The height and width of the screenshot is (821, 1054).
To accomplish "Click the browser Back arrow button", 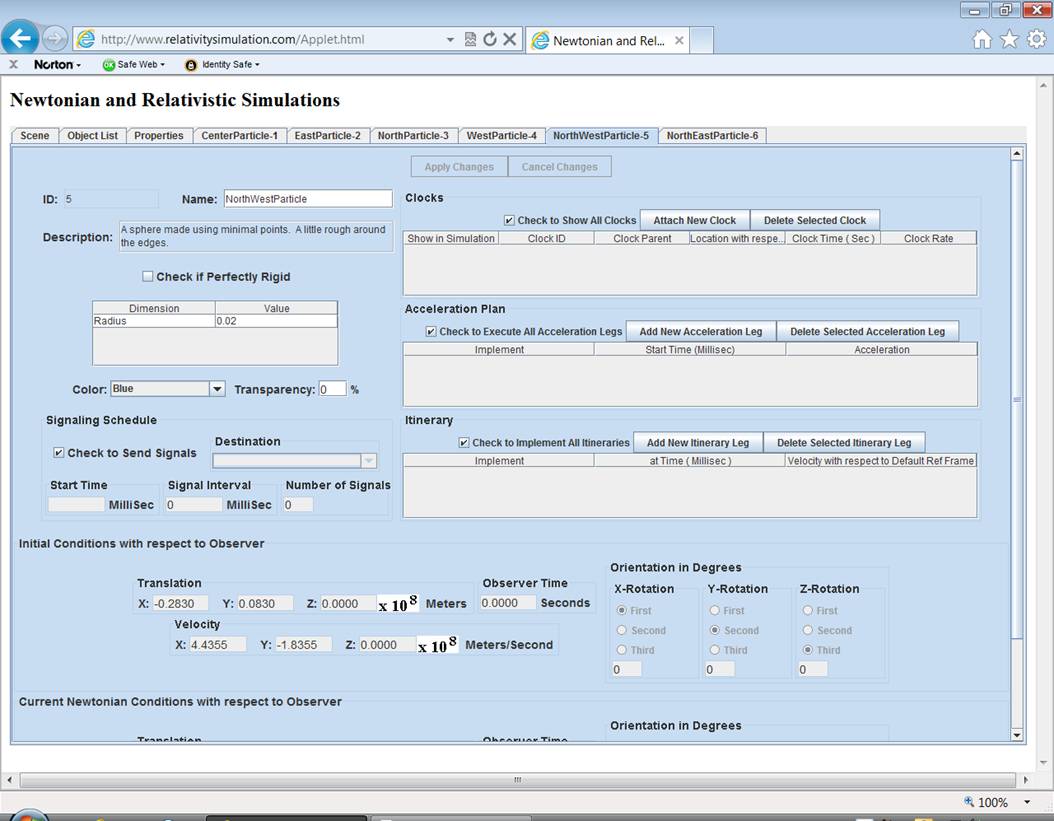I will tap(21, 39).
